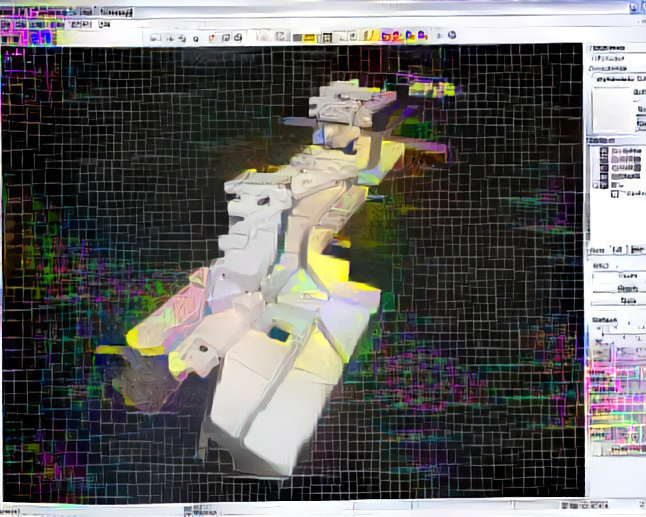Click the round blue icon ending the toolbar
The image size is (646, 517).
[x=452, y=36]
